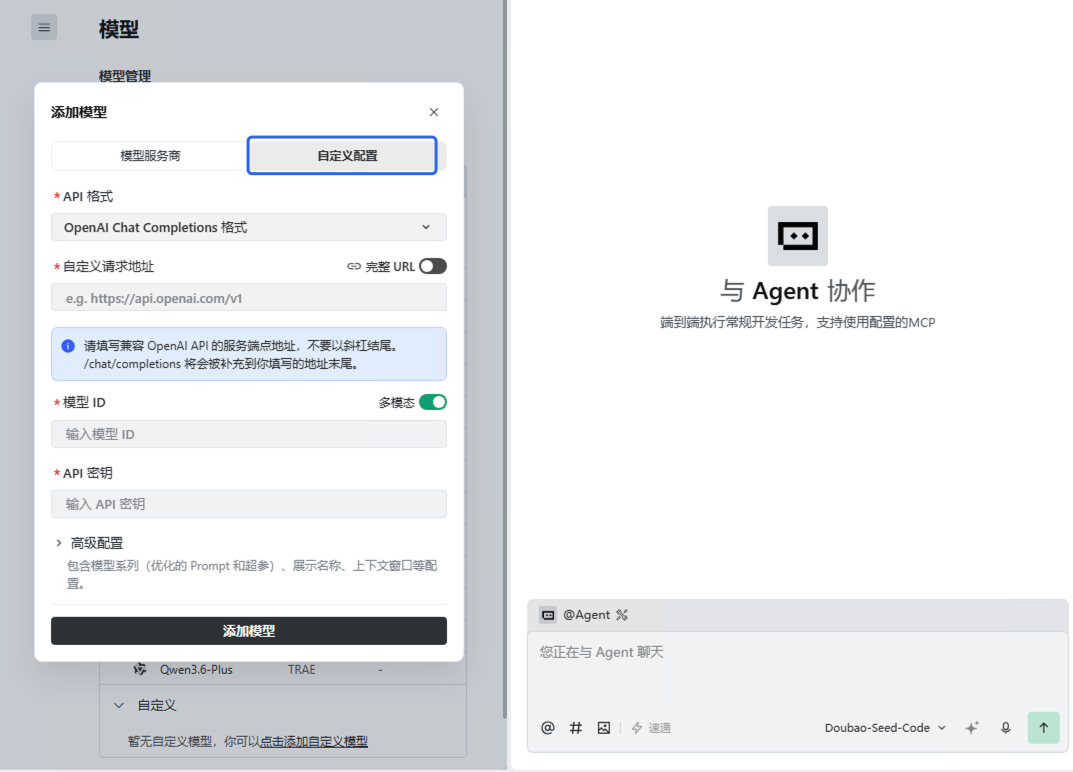
Task: Click the TRAE cell in Qwen3.6-Plus row
Action: [x=302, y=670]
